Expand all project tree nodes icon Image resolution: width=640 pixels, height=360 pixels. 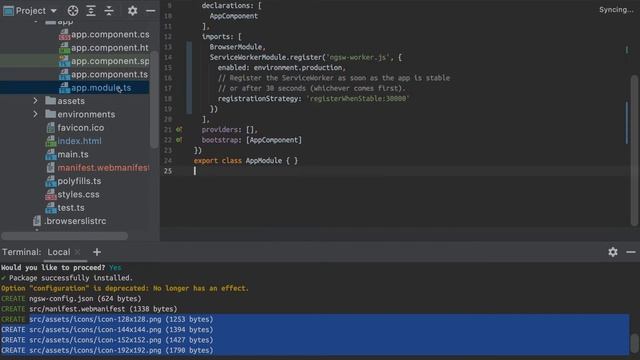click(x=91, y=11)
